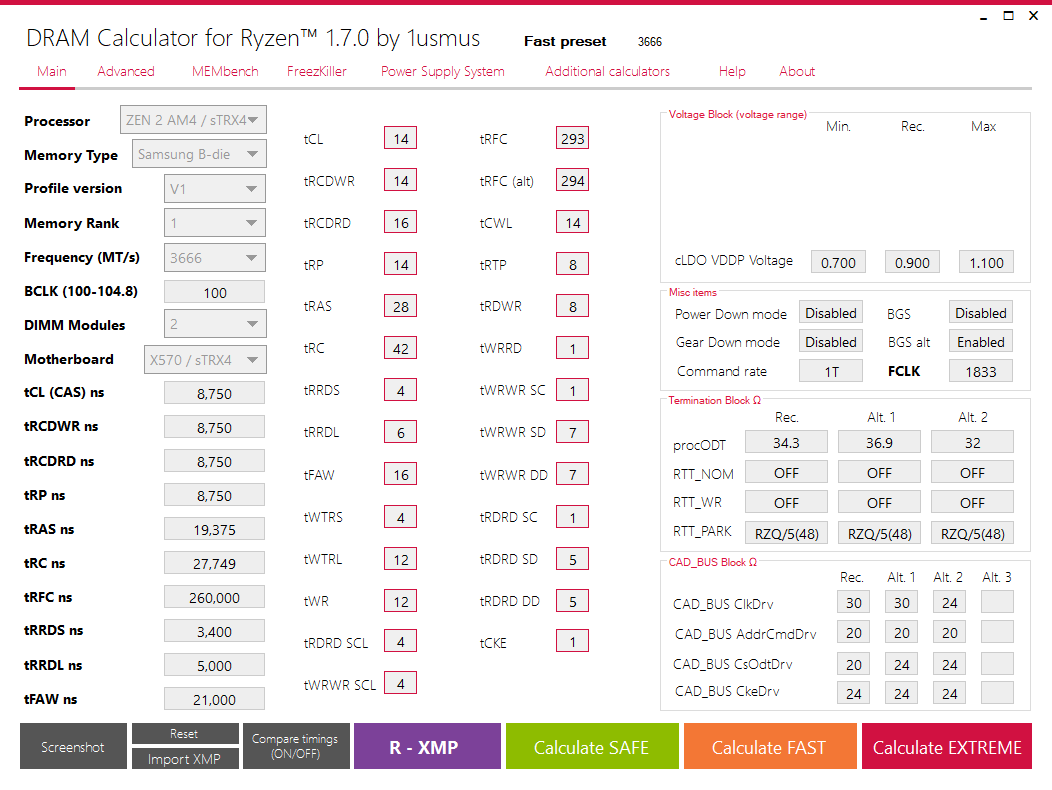Expand Motherboard X570 dropdown
Image resolution: width=1052 pixels, height=790 pixels.
(x=205, y=359)
